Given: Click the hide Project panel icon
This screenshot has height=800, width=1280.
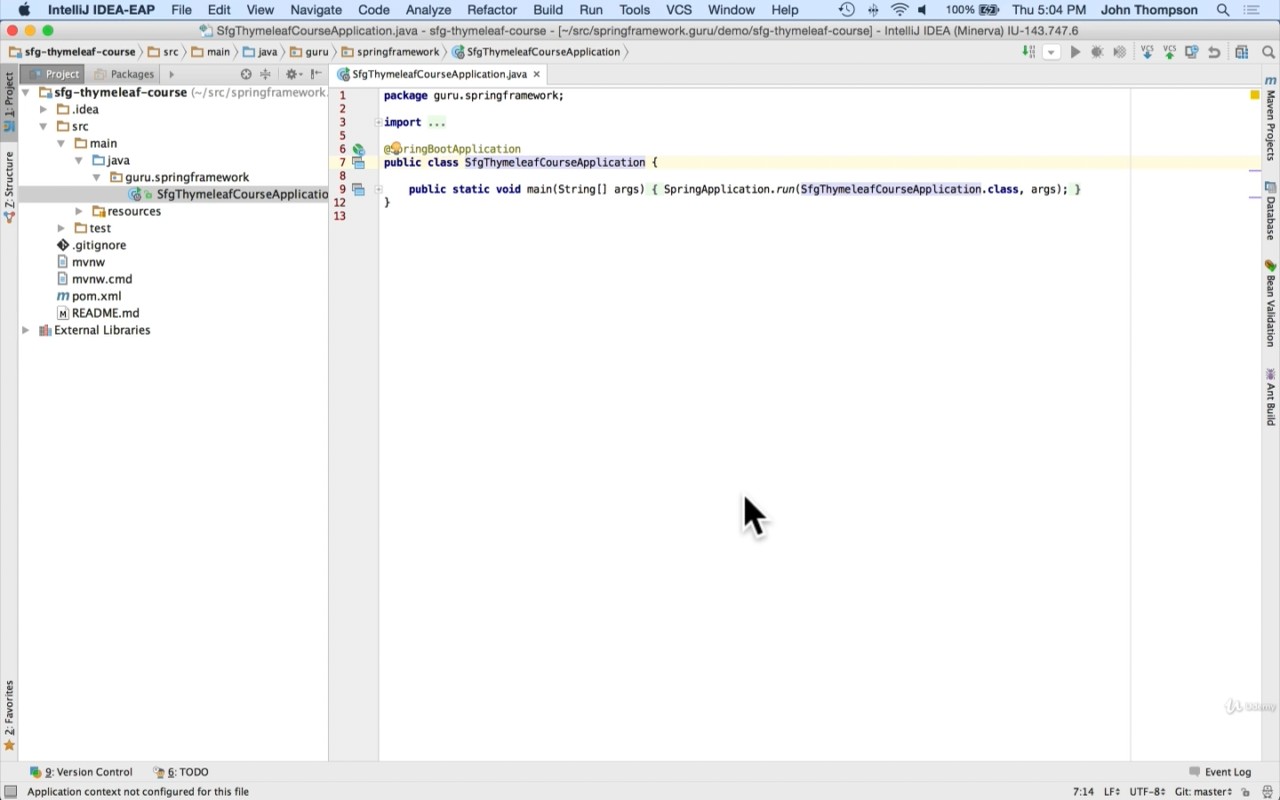Looking at the screenshot, I should click(x=316, y=74).
